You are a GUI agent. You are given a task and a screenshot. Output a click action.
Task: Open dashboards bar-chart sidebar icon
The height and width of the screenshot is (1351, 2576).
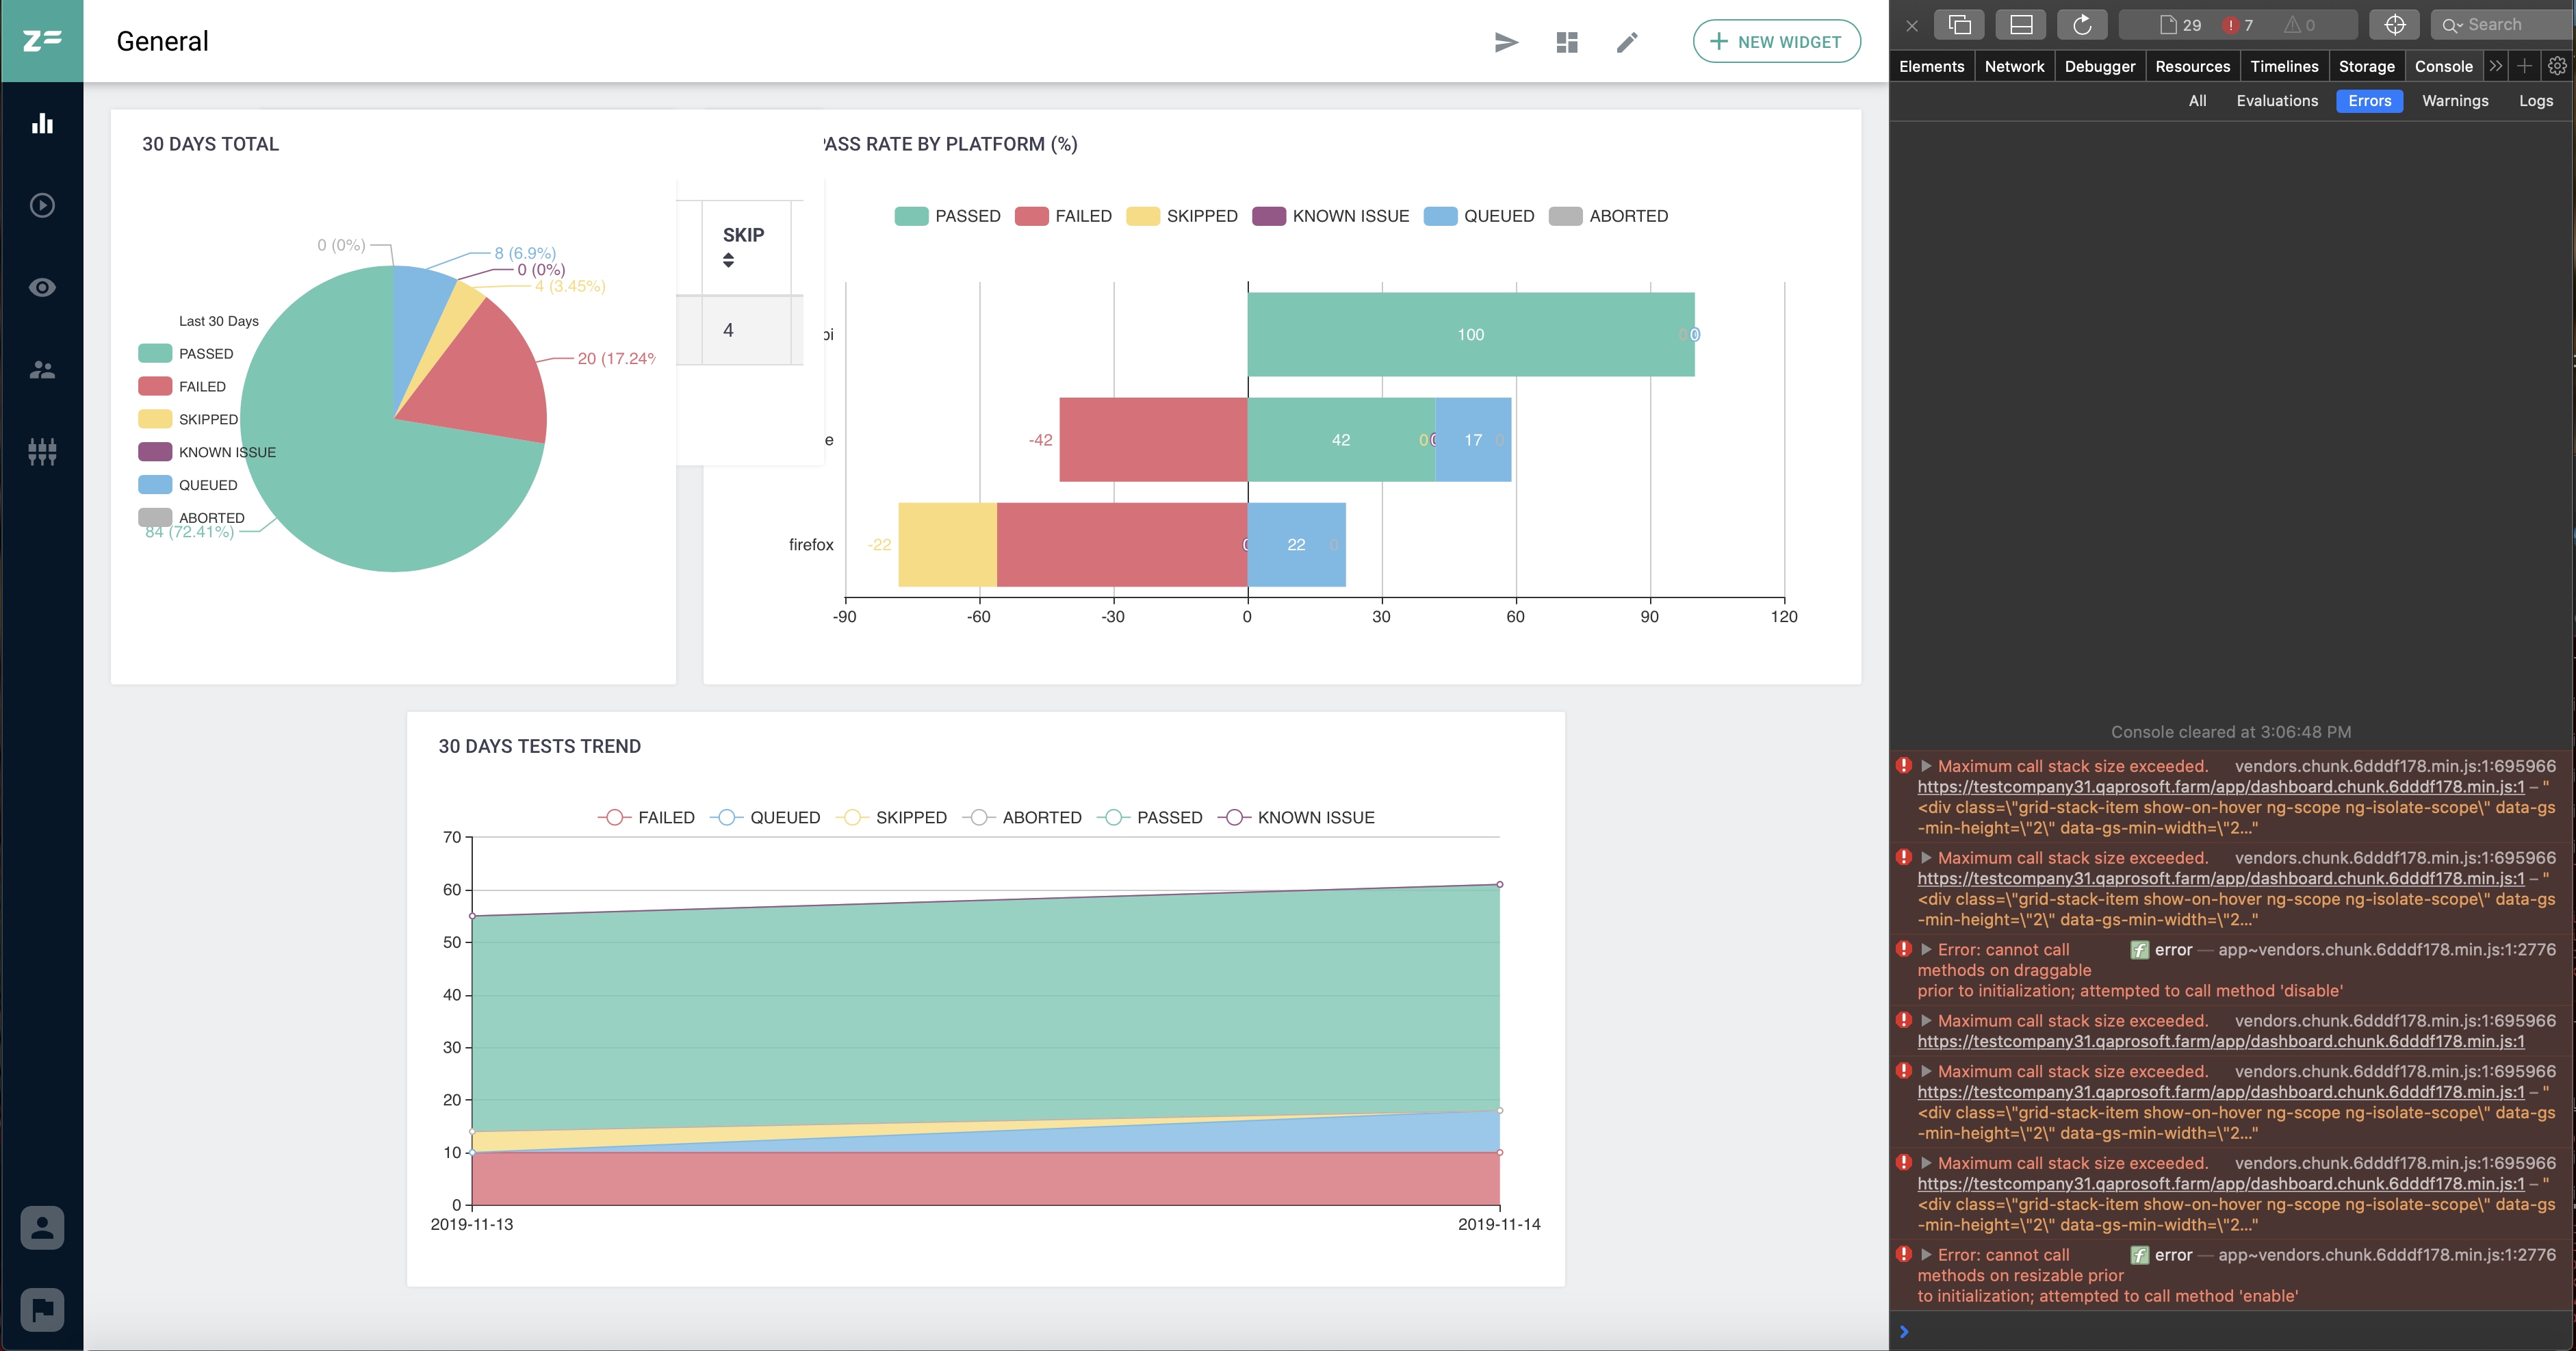point(42,123)
